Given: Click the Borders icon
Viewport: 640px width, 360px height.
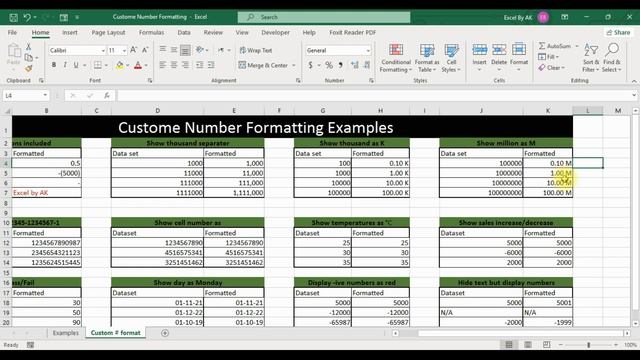Looking at the screenshot, I should pyautogui.click(x=98, y=65).
